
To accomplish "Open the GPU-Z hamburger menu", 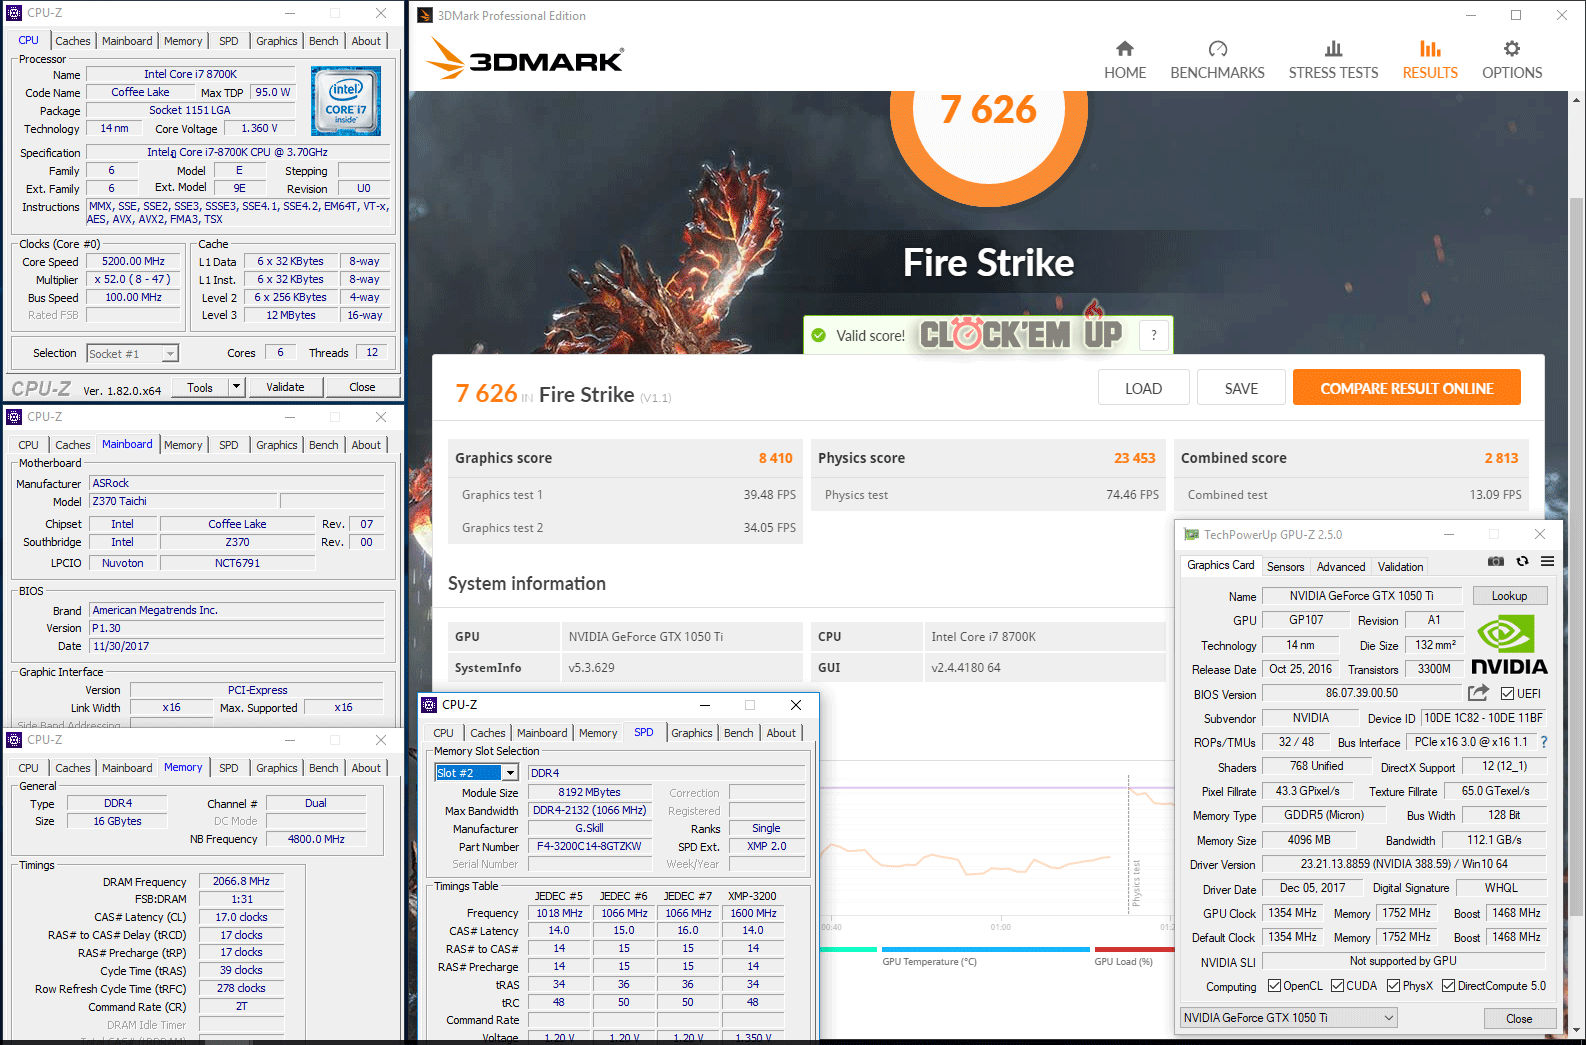I will (x=1547, y=562).
